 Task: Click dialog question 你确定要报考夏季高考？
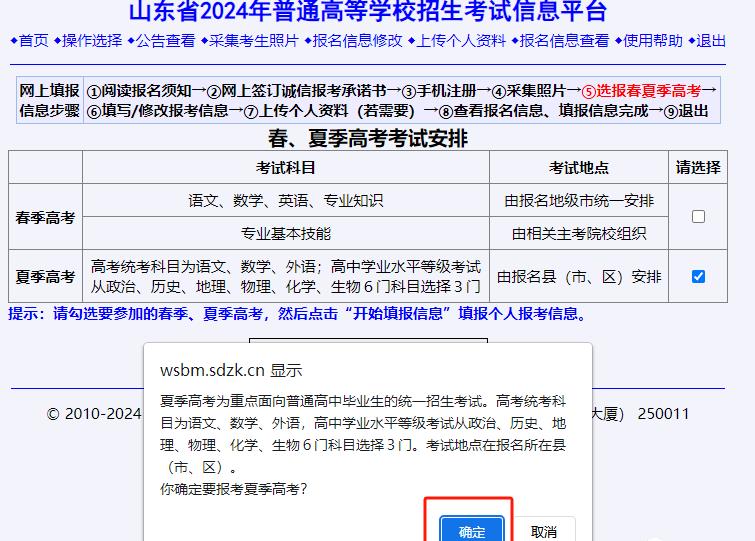tap(234, 489)
